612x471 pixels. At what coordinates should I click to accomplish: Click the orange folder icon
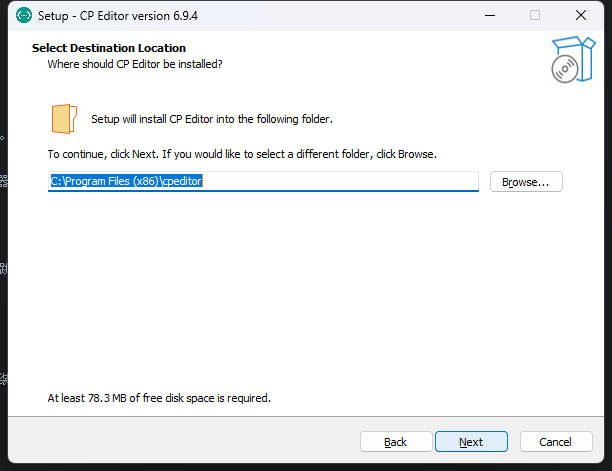tap(64, 119)
